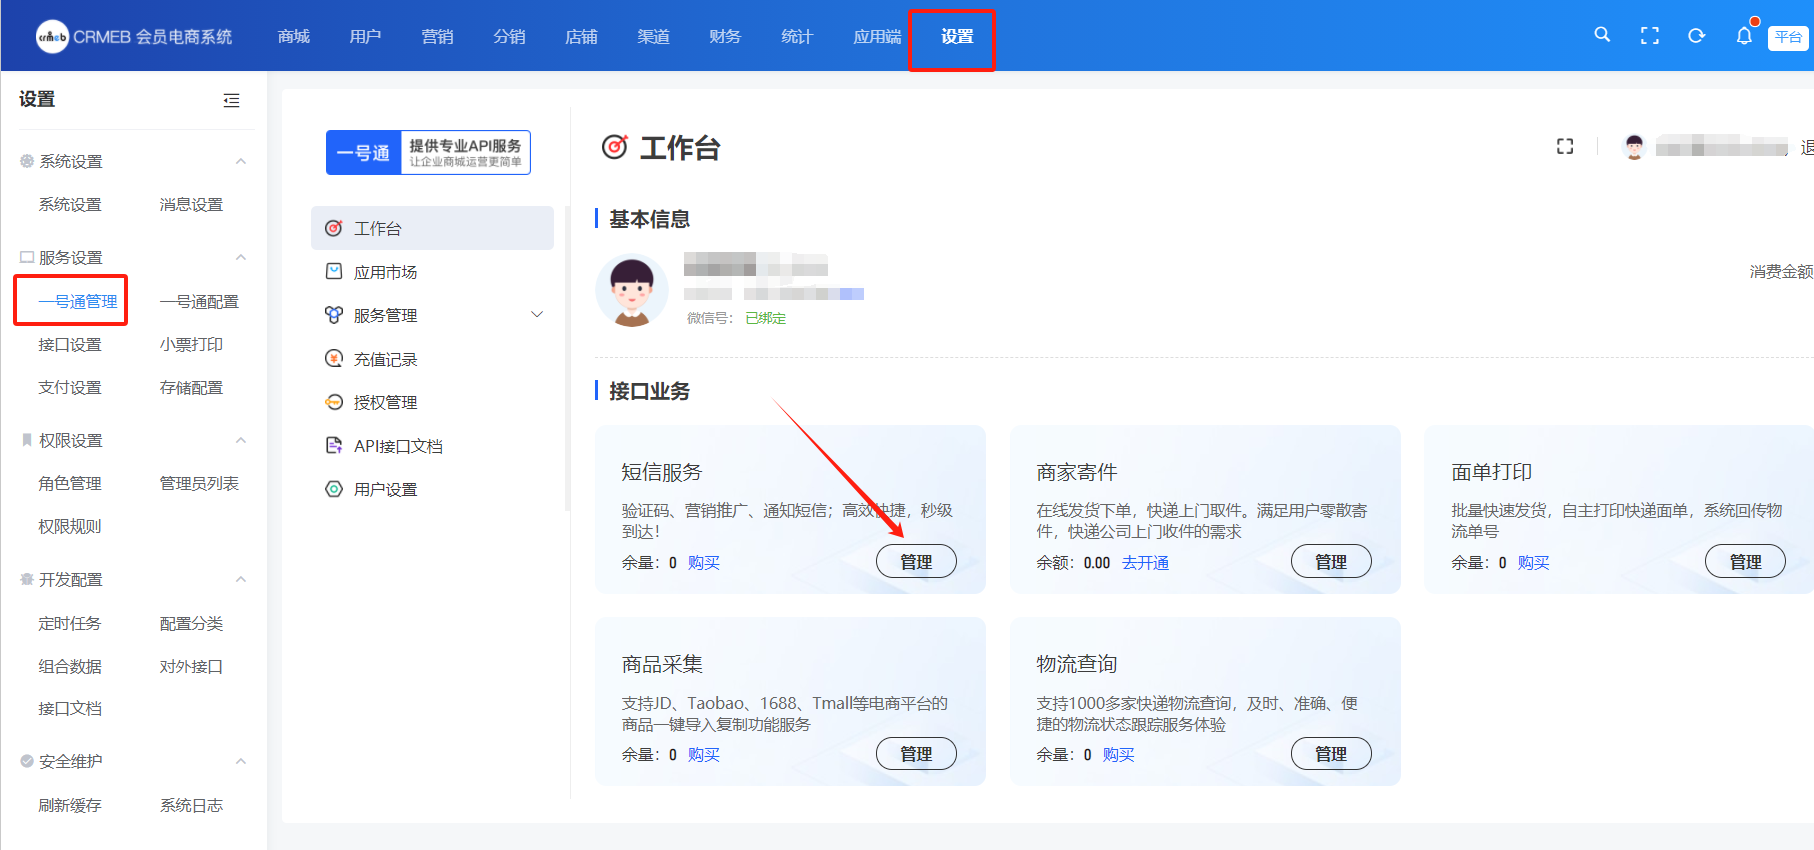Viewport: 1814px width, 850px height.
Task: Click 购买 link in 物流查询 card
Action: point(1118,755)
